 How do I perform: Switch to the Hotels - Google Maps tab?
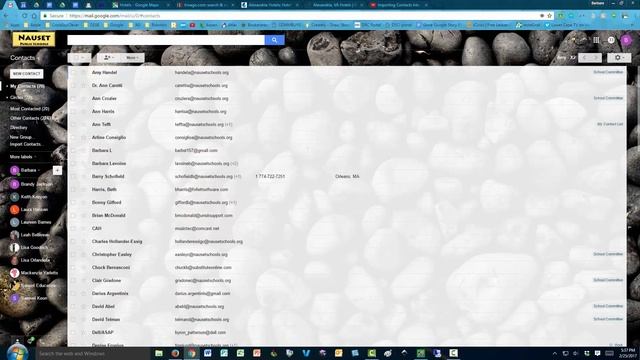[x=140, y=5]
